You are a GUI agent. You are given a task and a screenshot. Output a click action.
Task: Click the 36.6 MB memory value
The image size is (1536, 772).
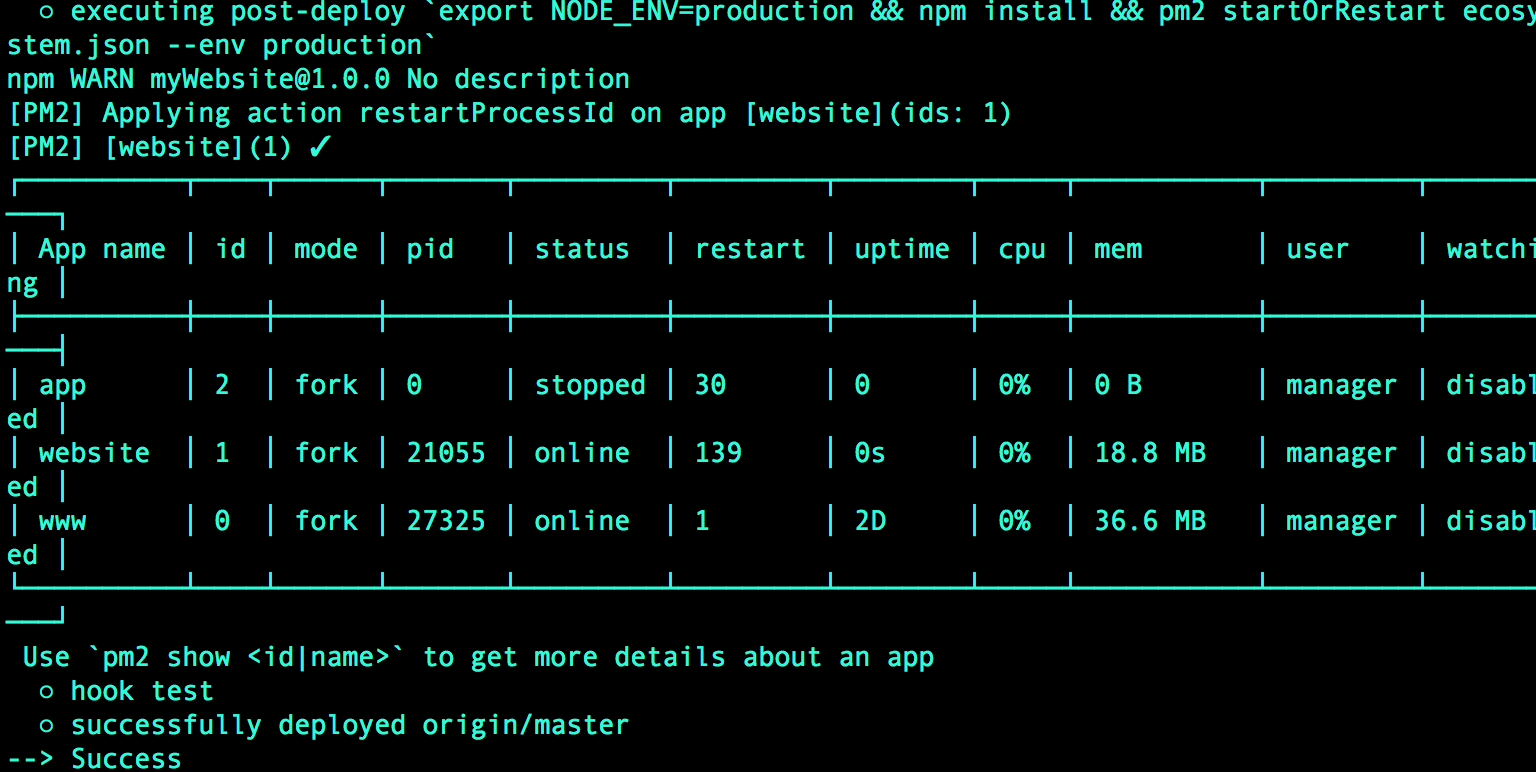pyautogui.click(x=1150, y=520)
